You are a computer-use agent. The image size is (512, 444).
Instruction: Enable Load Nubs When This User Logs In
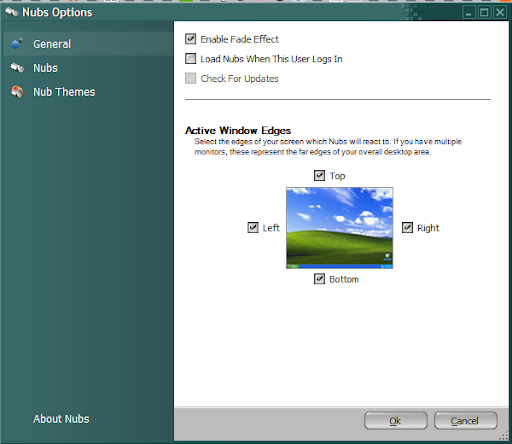coord(190,59)
